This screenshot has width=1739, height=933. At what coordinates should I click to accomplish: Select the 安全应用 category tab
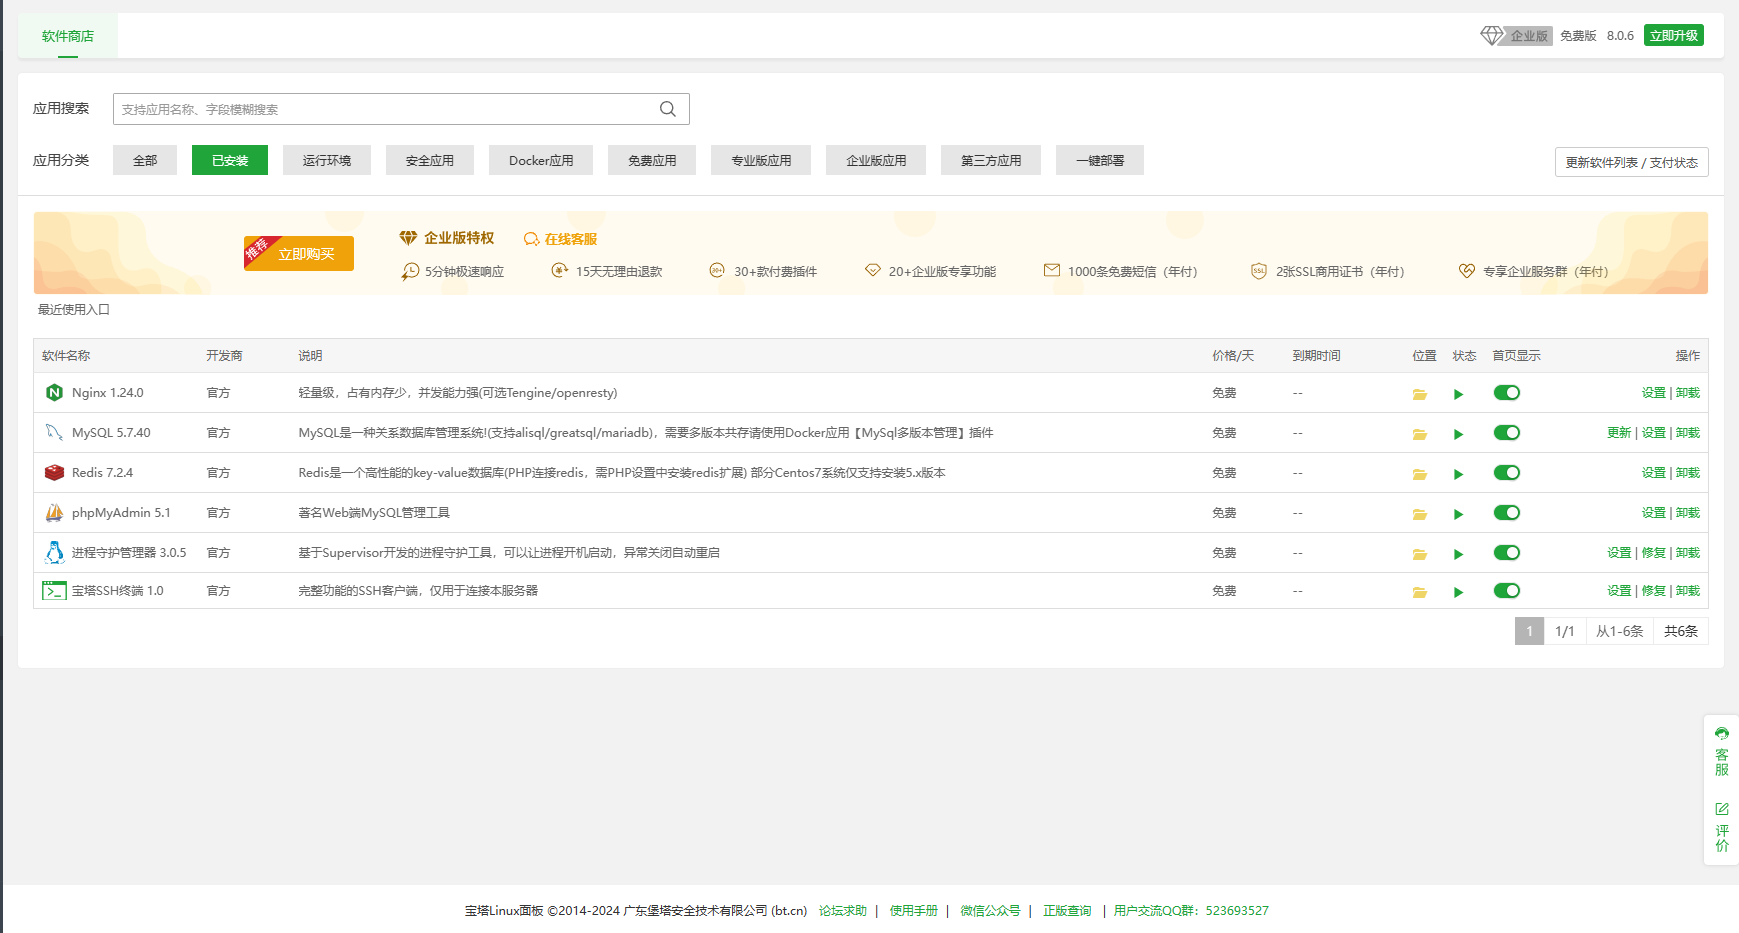[430, 160]
